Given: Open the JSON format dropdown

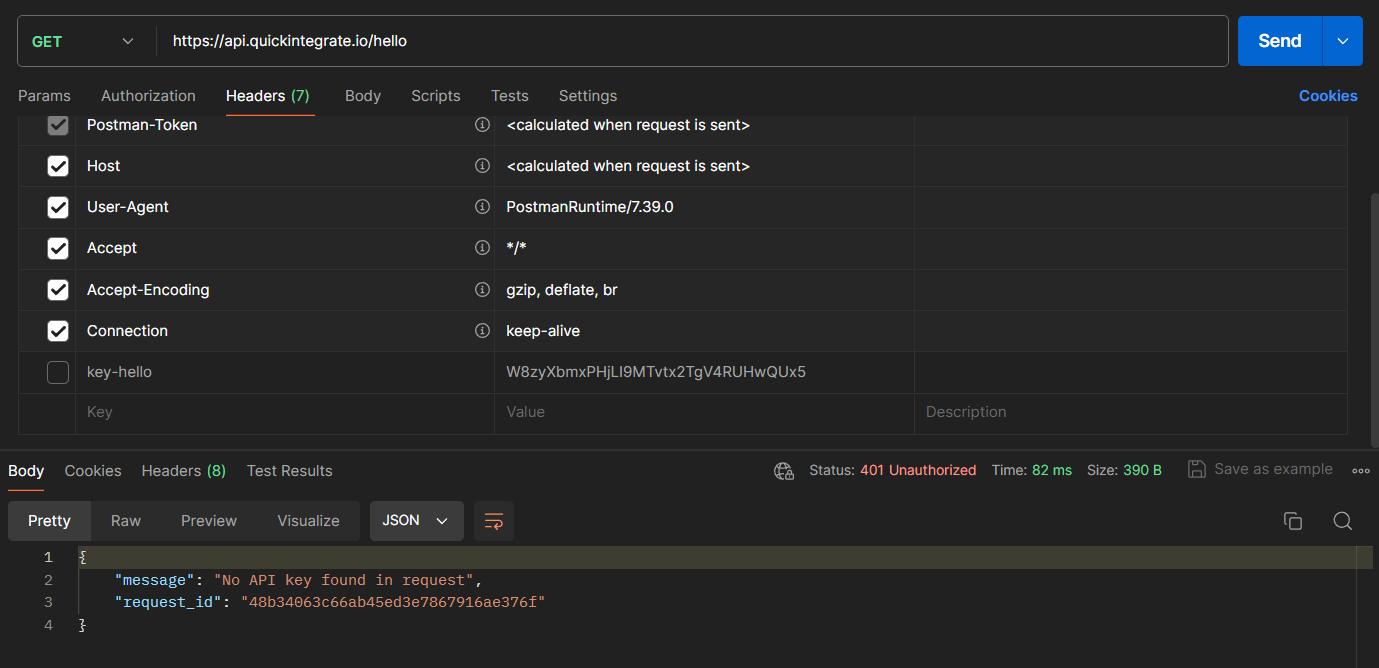Looking at the screenshot, I should coord(417,521).
